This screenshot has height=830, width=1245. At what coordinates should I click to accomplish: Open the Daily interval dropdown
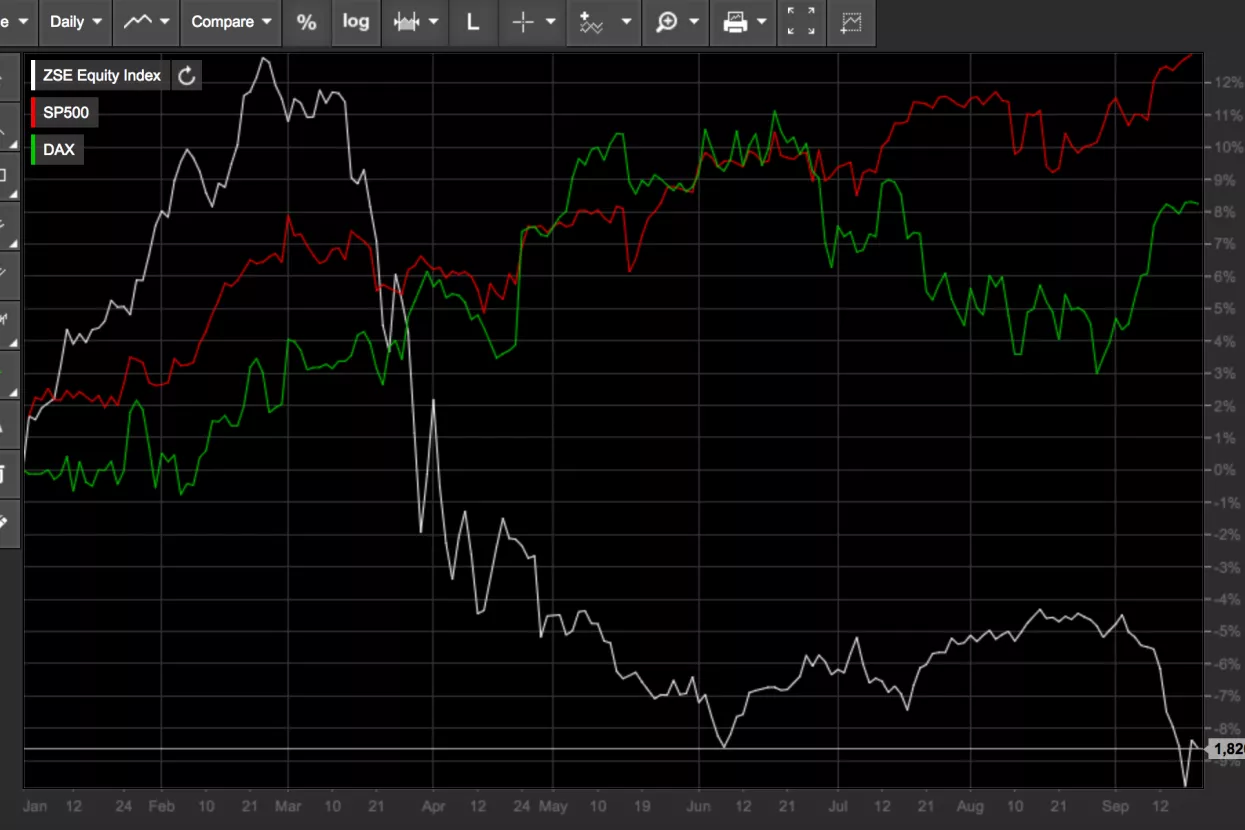[x=77, y=22]
